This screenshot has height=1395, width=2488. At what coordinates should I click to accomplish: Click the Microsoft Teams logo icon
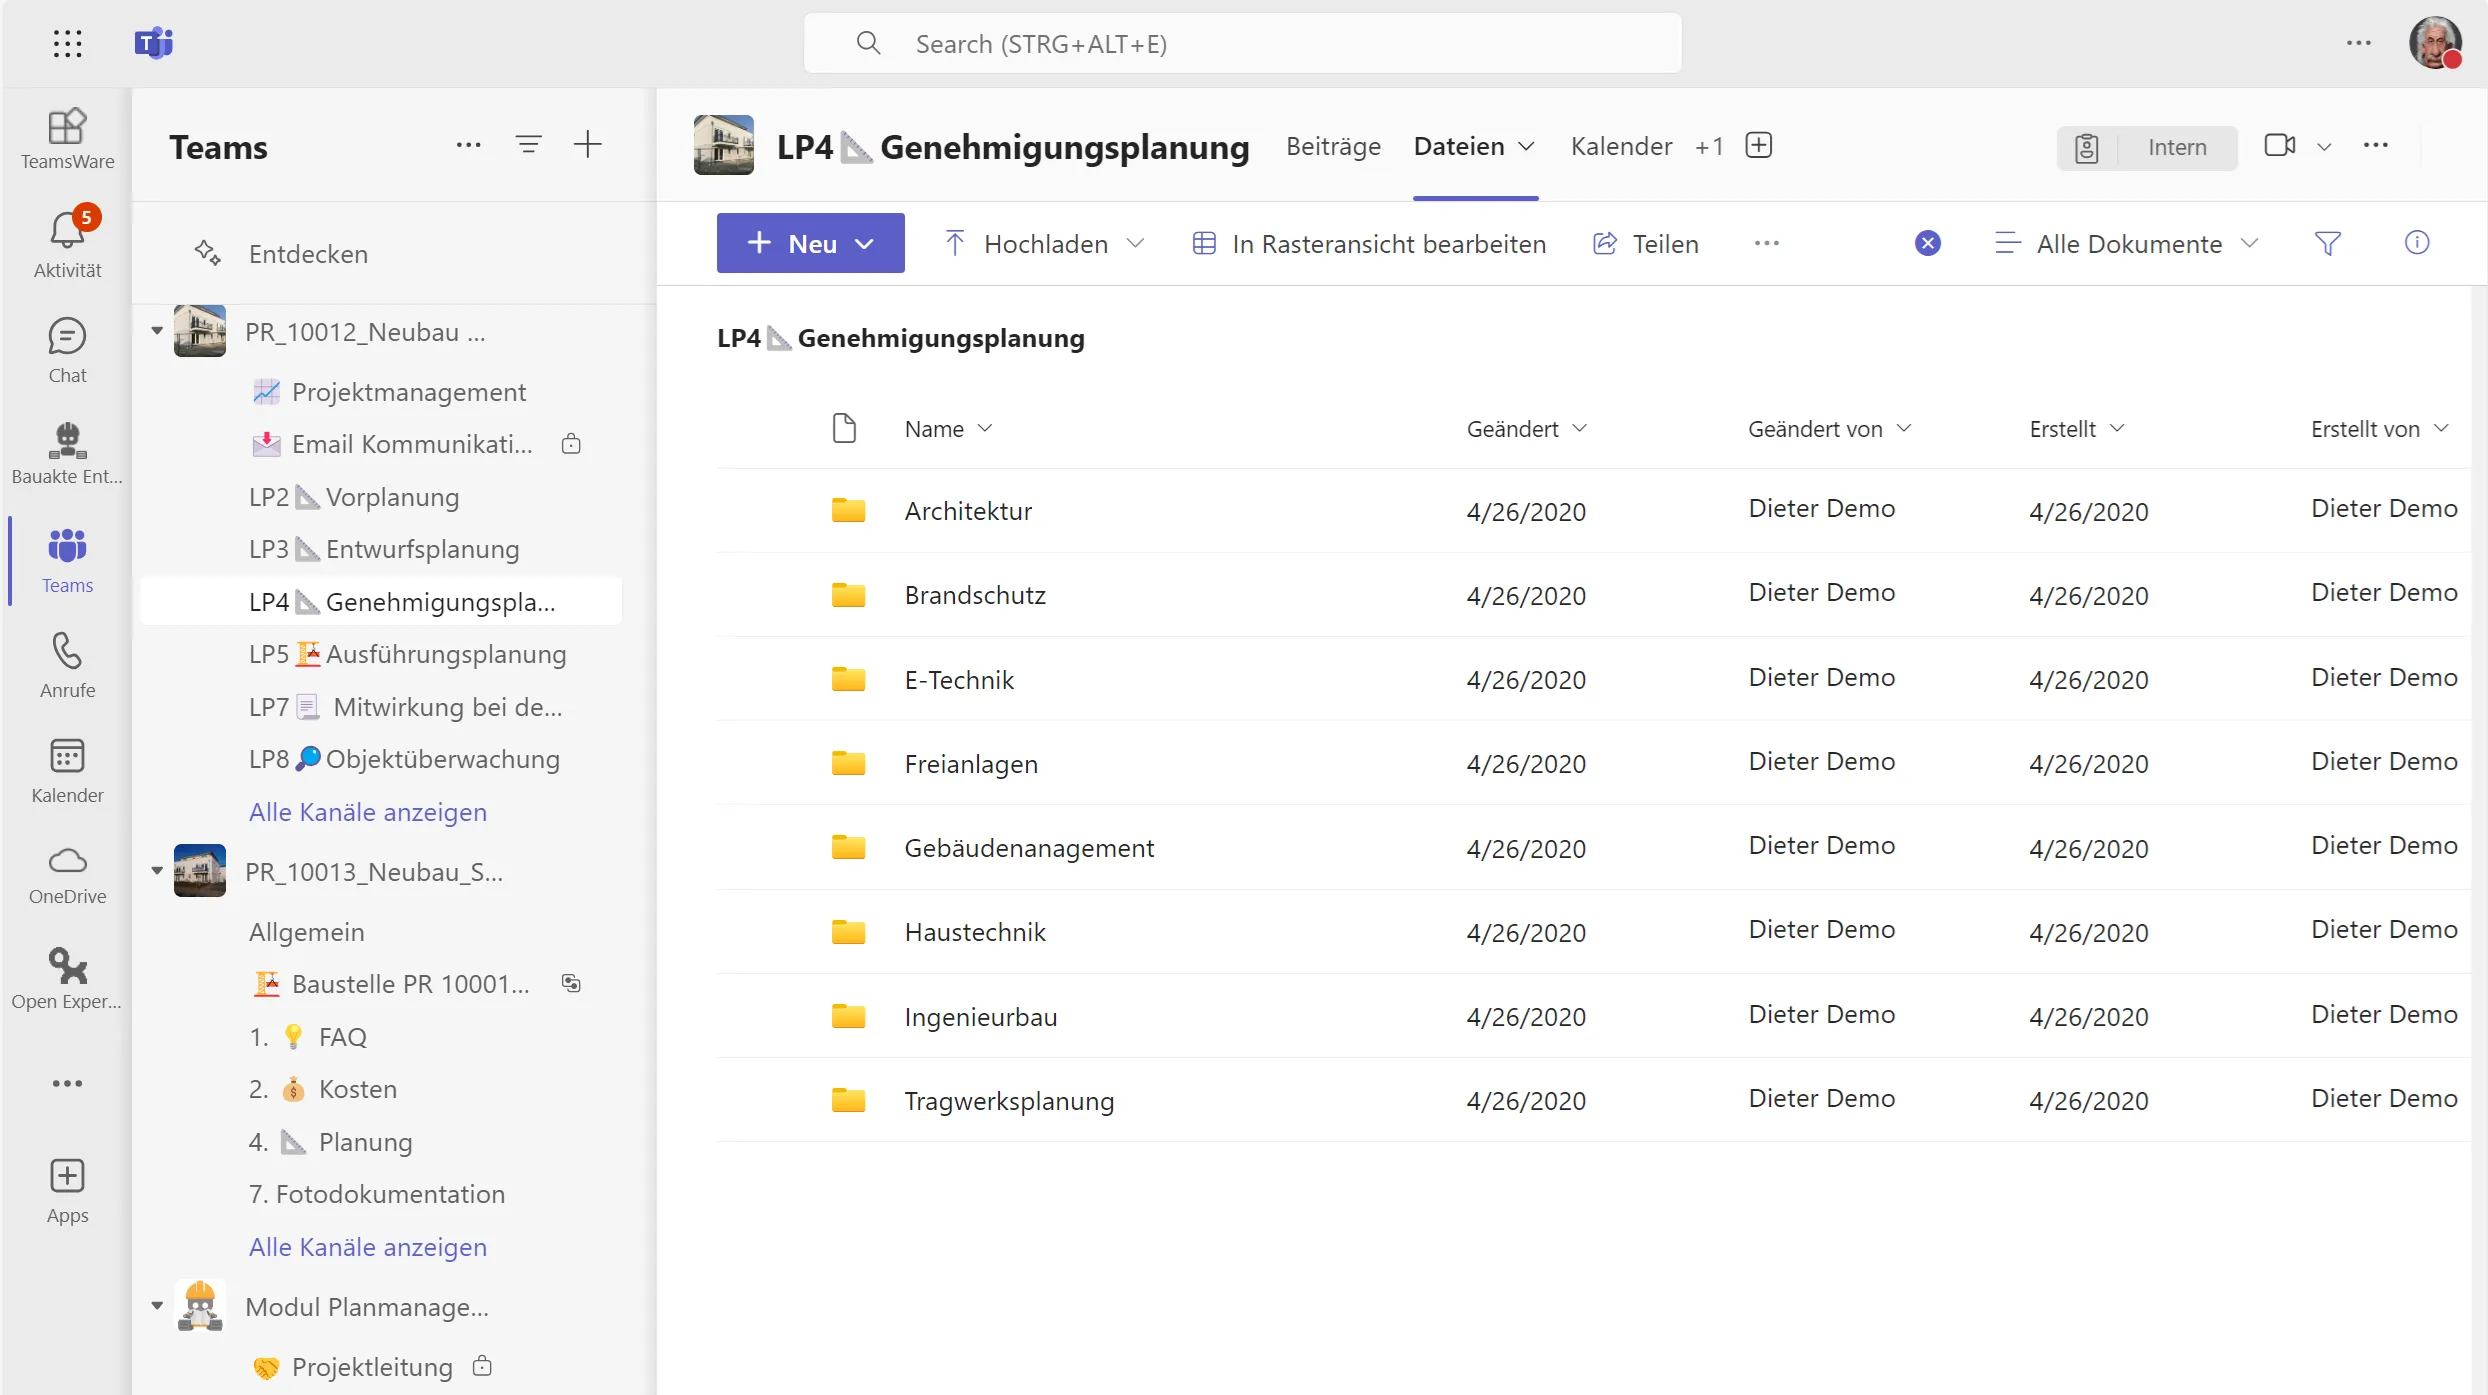(154, 43)
